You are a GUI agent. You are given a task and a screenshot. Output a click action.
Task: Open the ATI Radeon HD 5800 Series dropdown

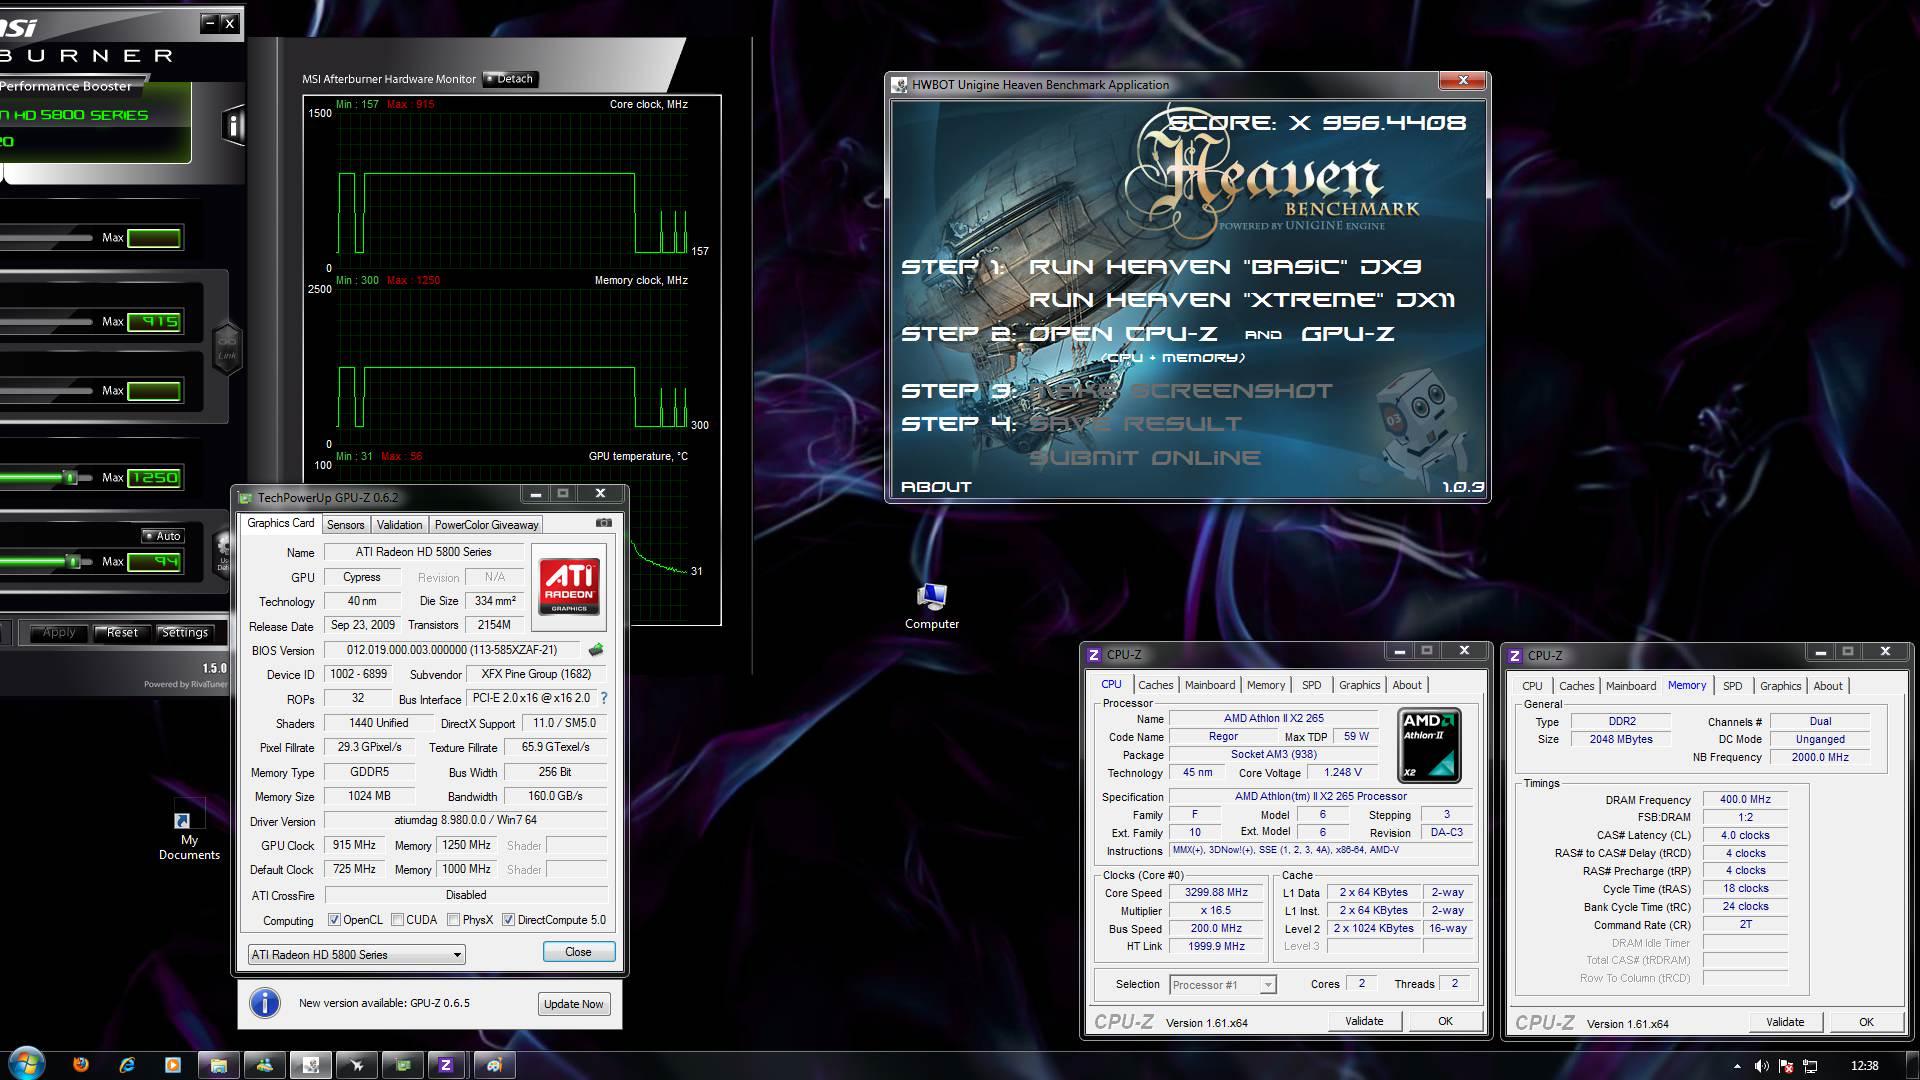[356, 954]
